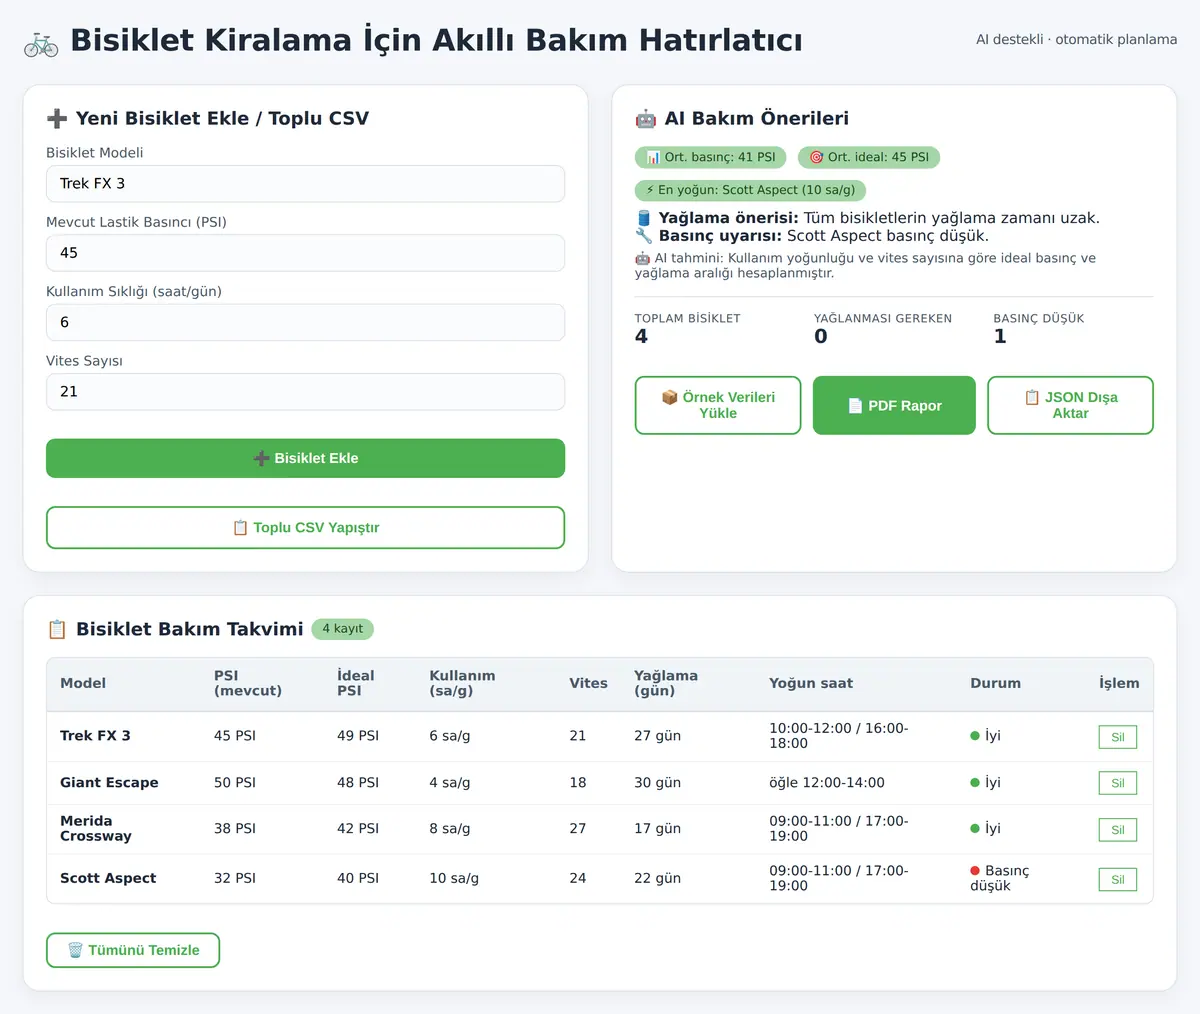Click the Vites Sayısı field showing 21
The height and width of the screenshot is (1014, 1200).
pyautogui.click(x=305, y=392)
